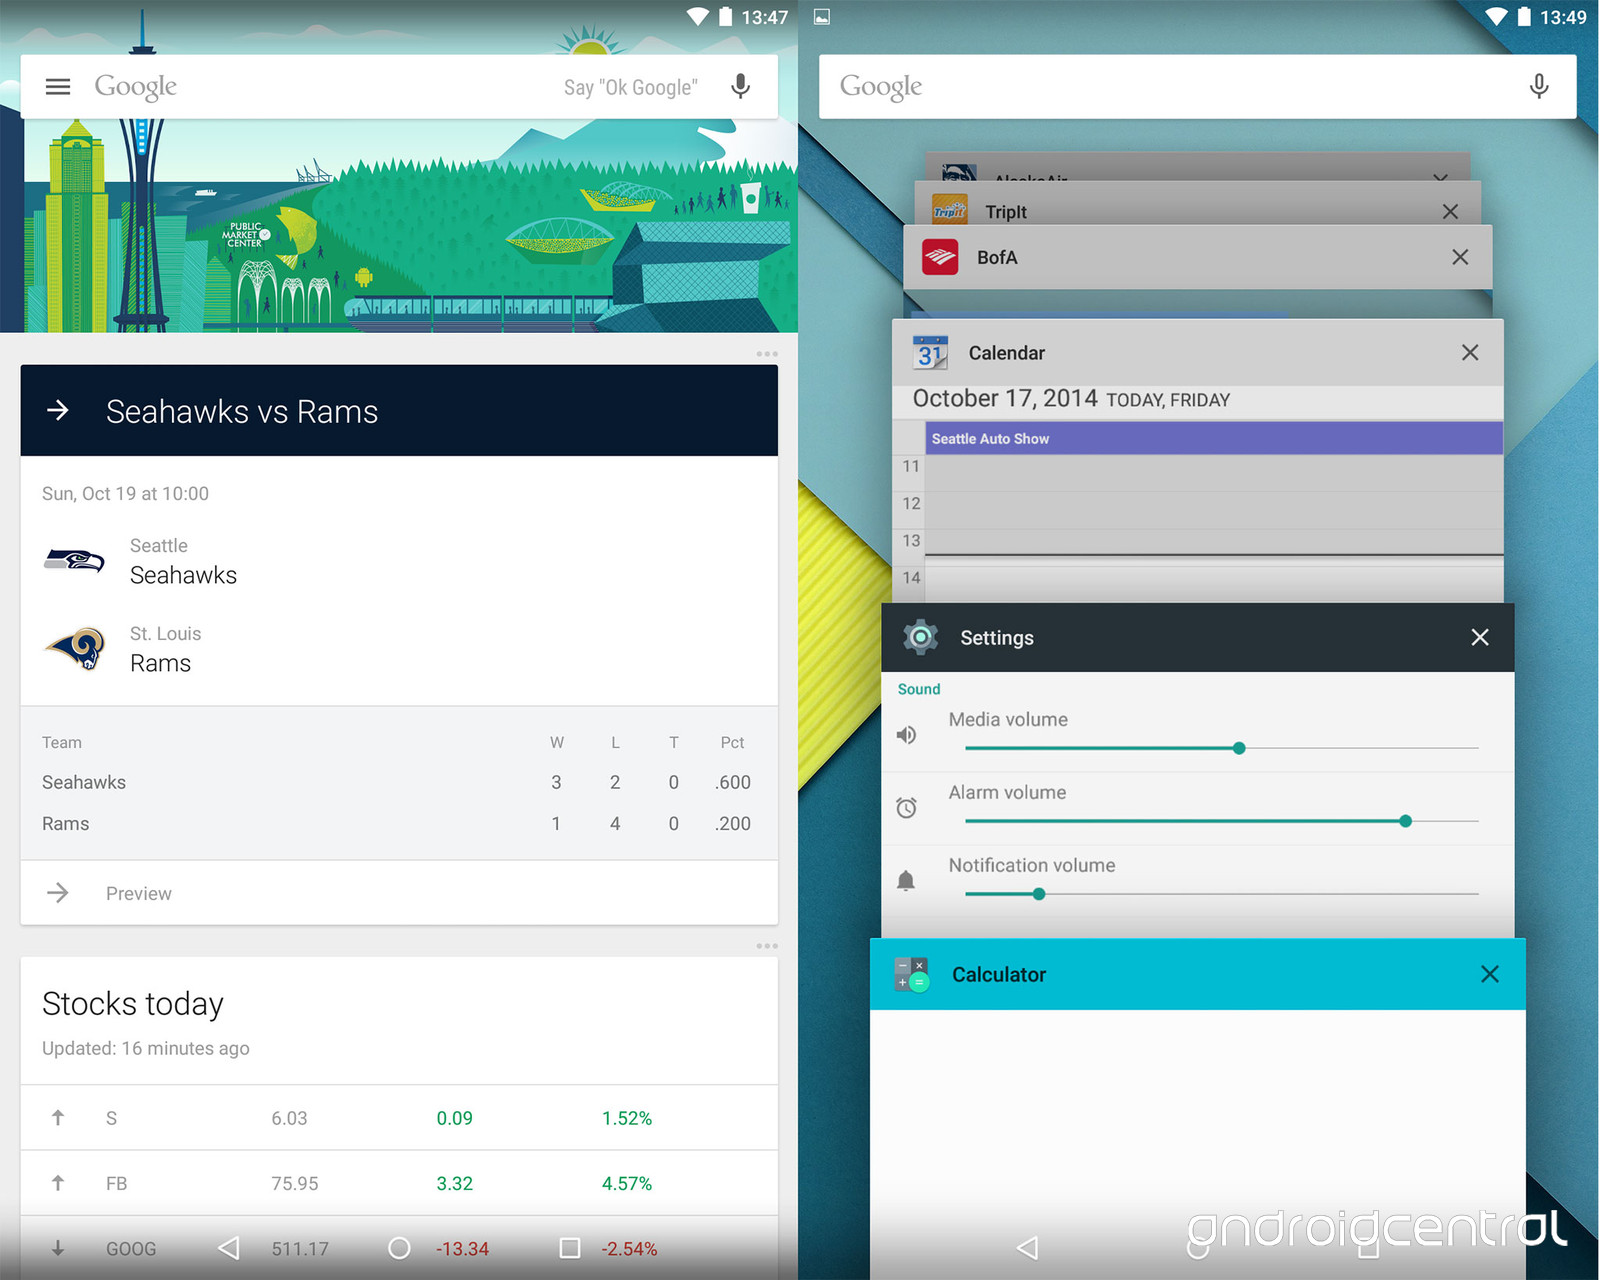Adjust the Media volume slider
The height and width of the screenshot is (1280, 1600).
(x=1221, y=748)
